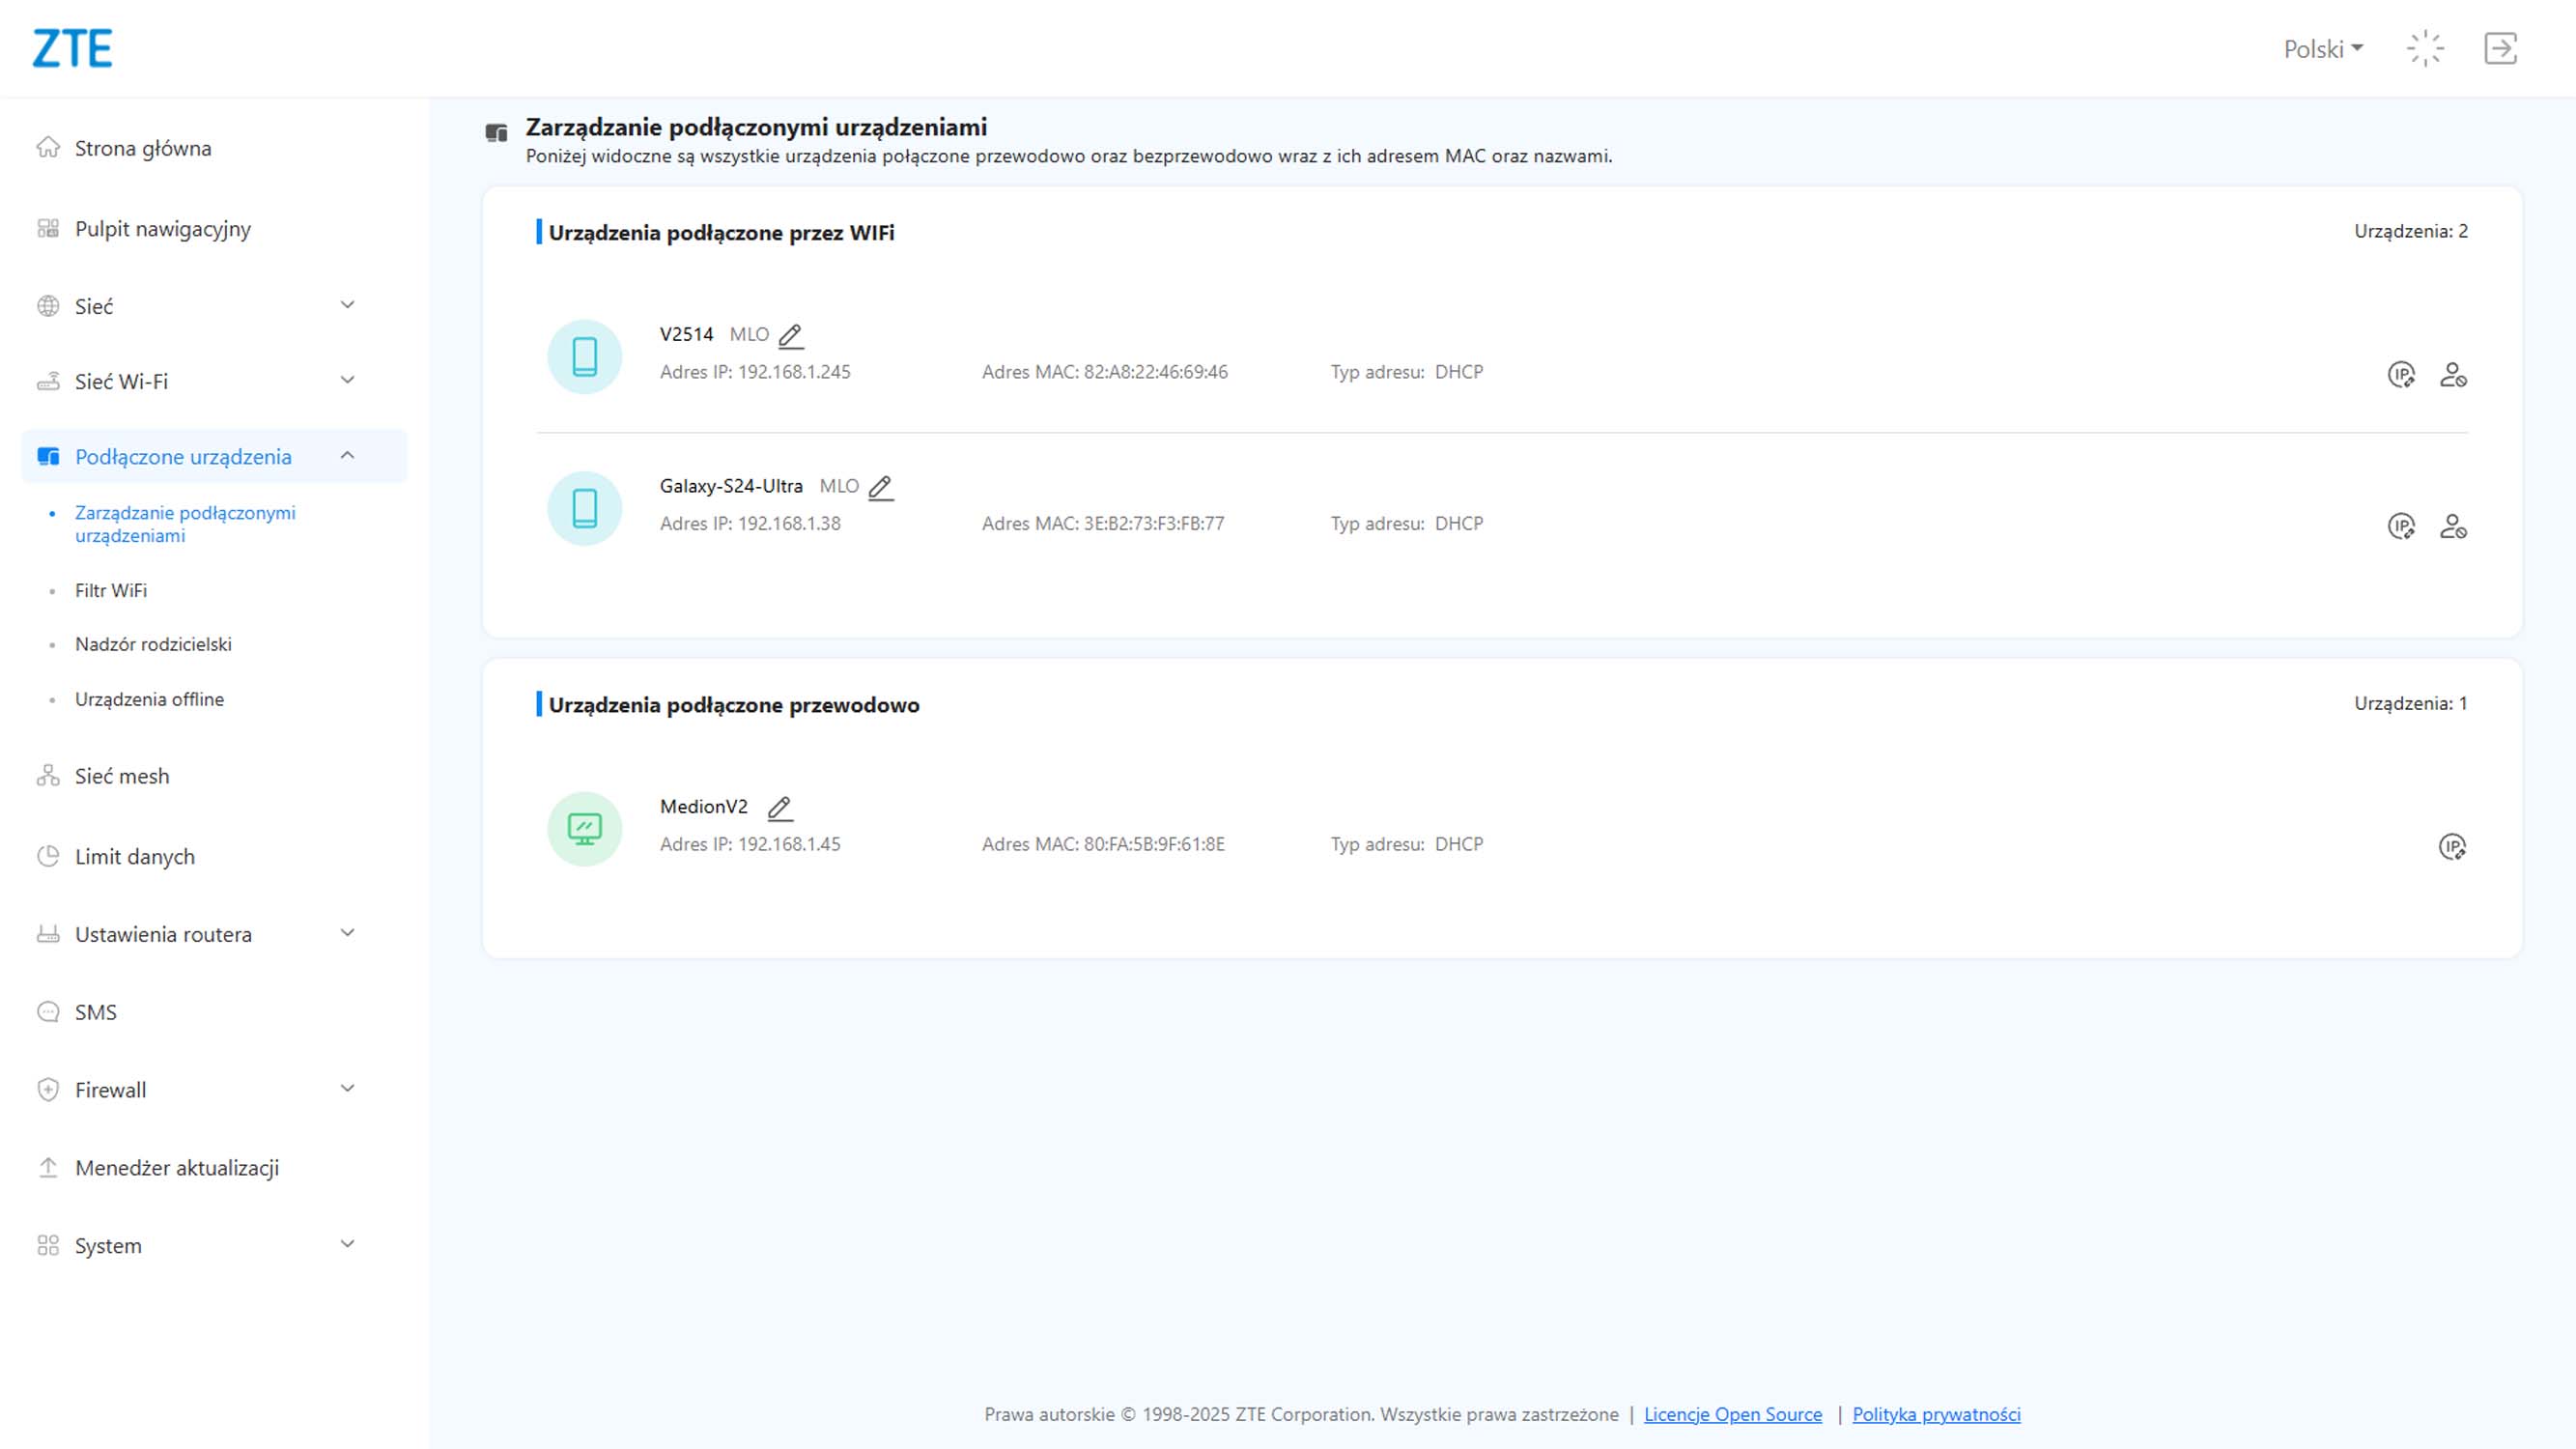Click IP icon for Galaxy-S24-Ultra
Viewport: 2576px width, 1449px height.
pos(2401,527)
